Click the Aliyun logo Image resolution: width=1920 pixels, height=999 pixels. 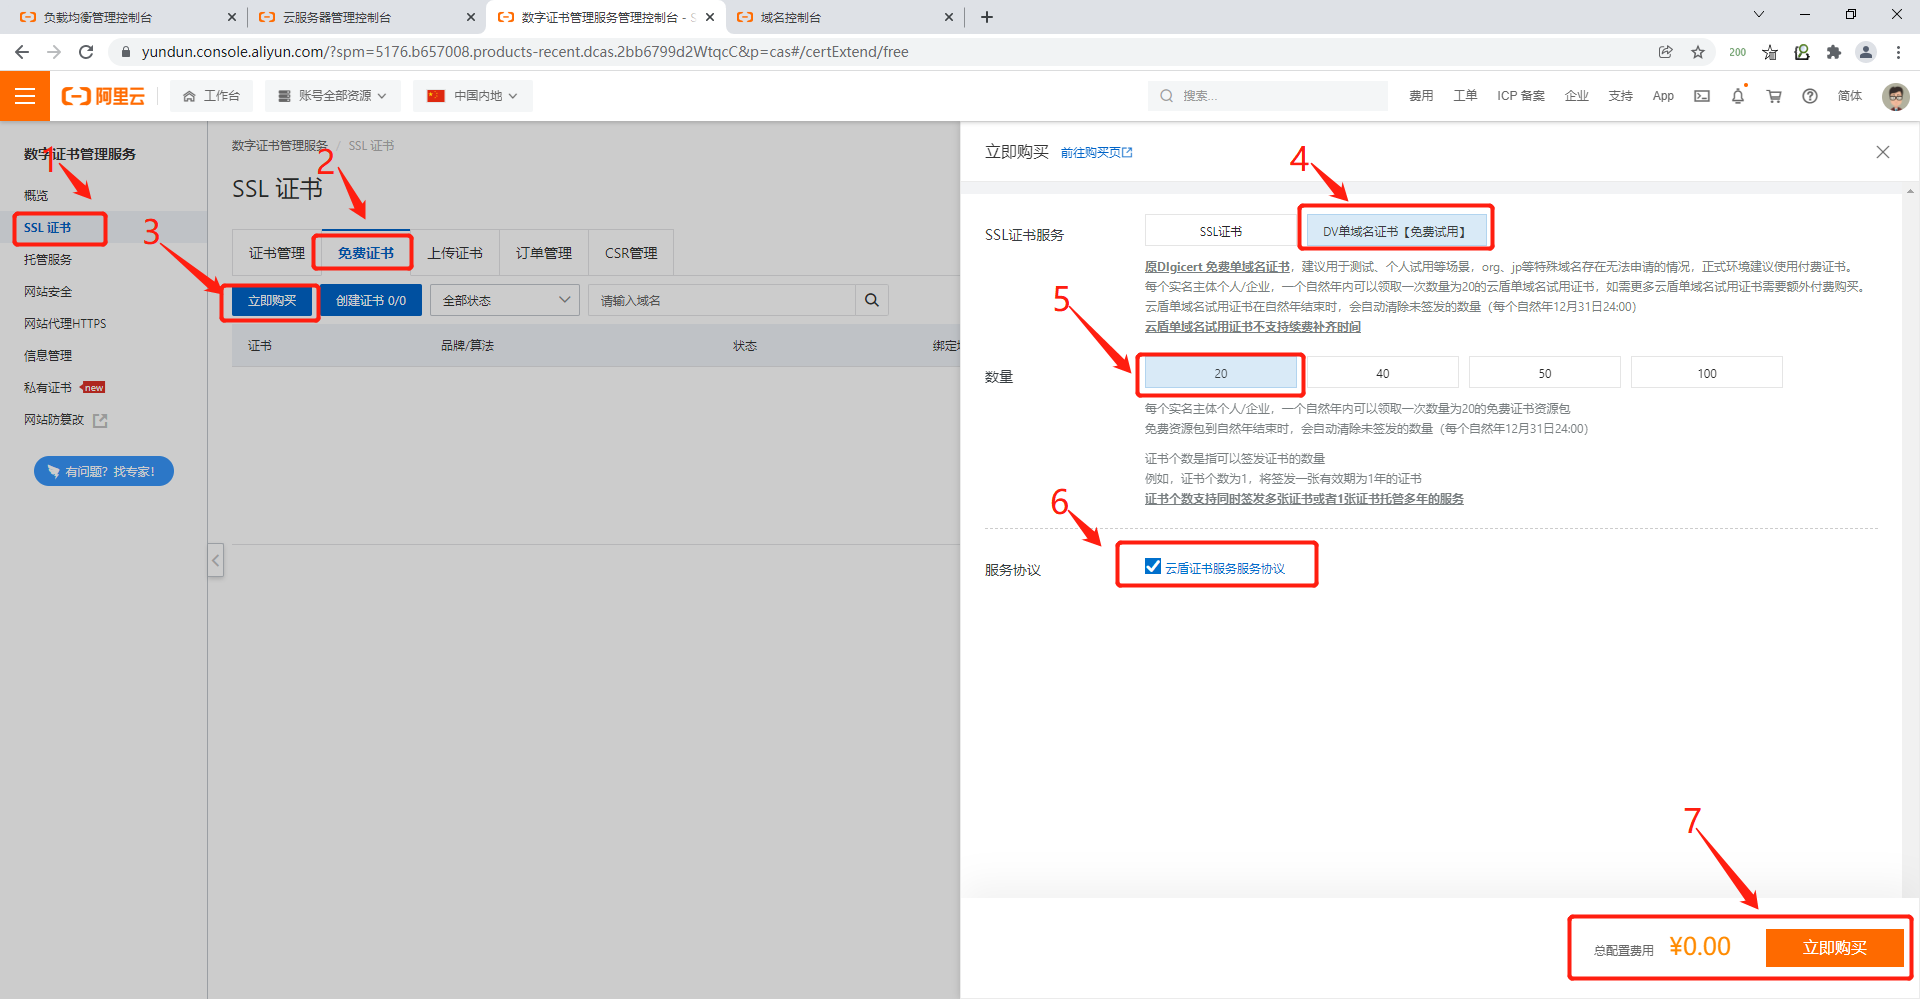coord(104,96)
